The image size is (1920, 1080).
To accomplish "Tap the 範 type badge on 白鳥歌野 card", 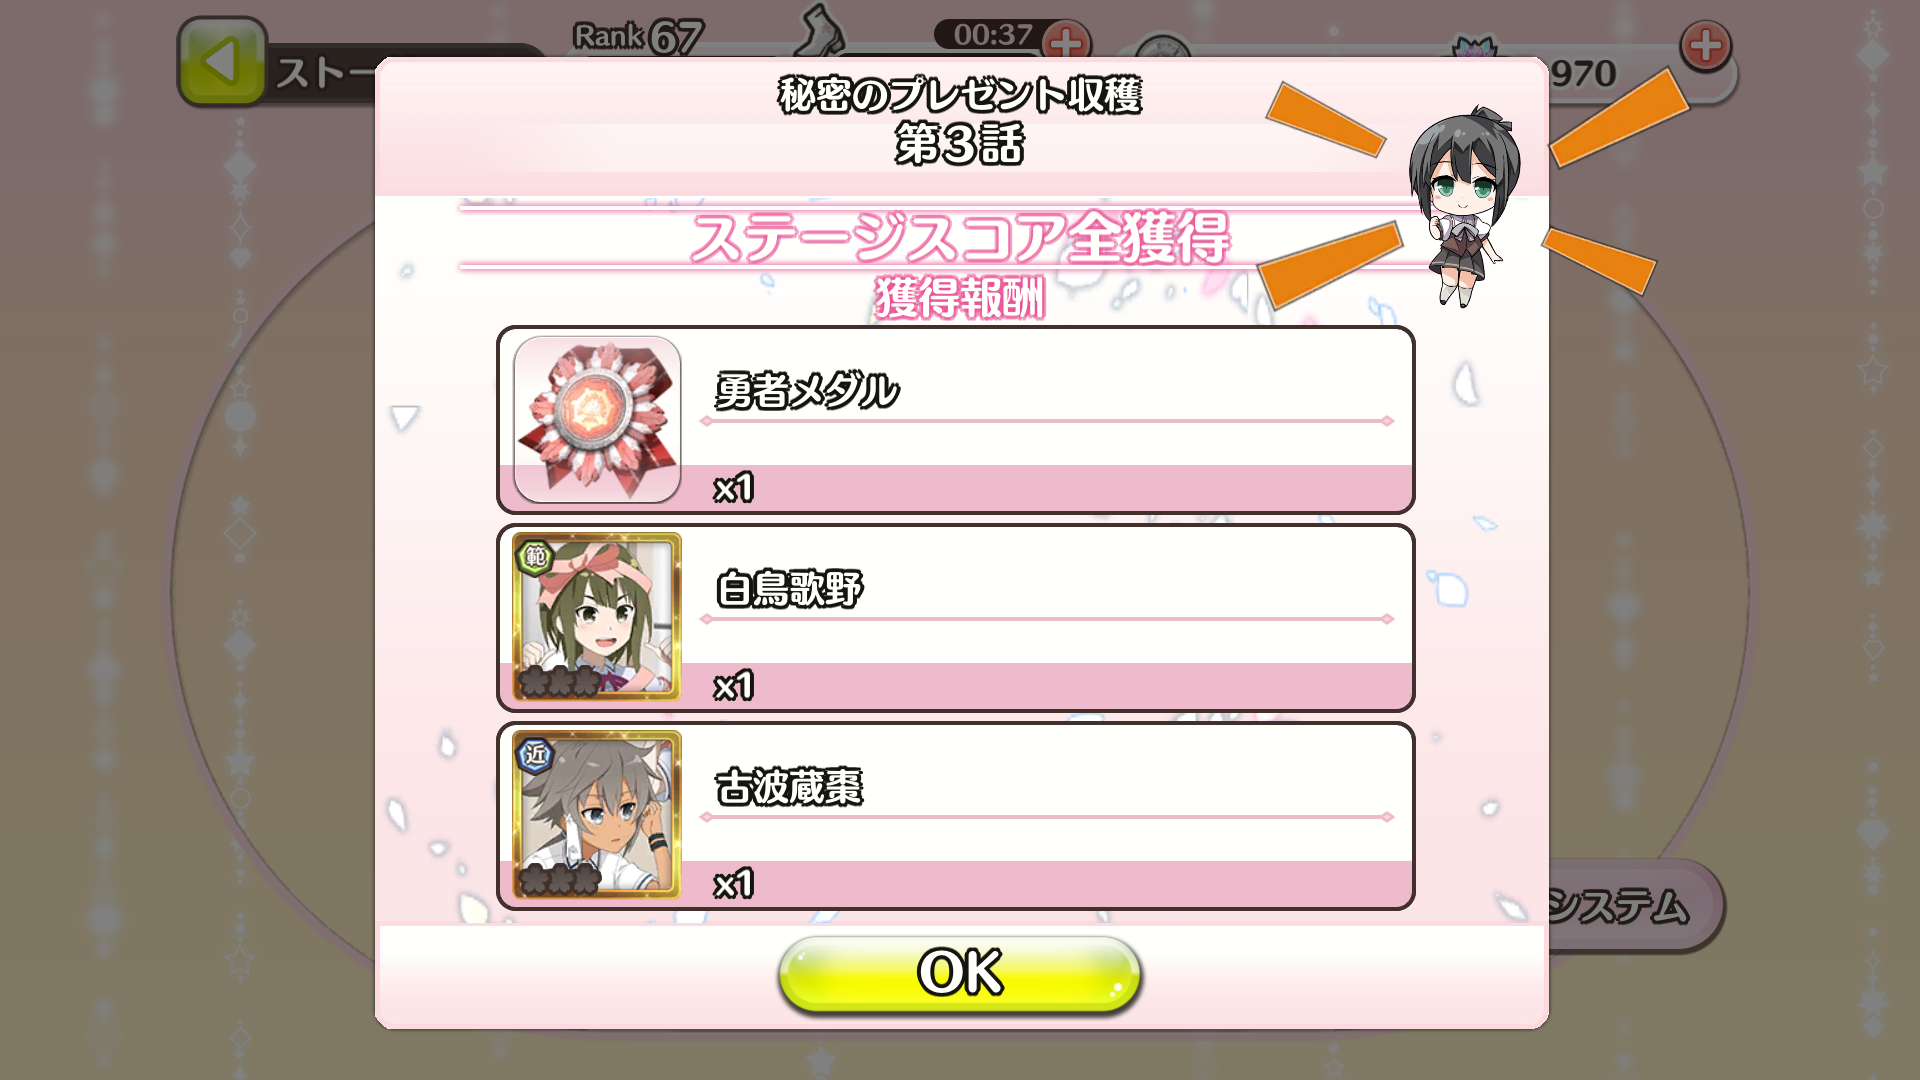I will pyautogui.click(x=535, y=556).
